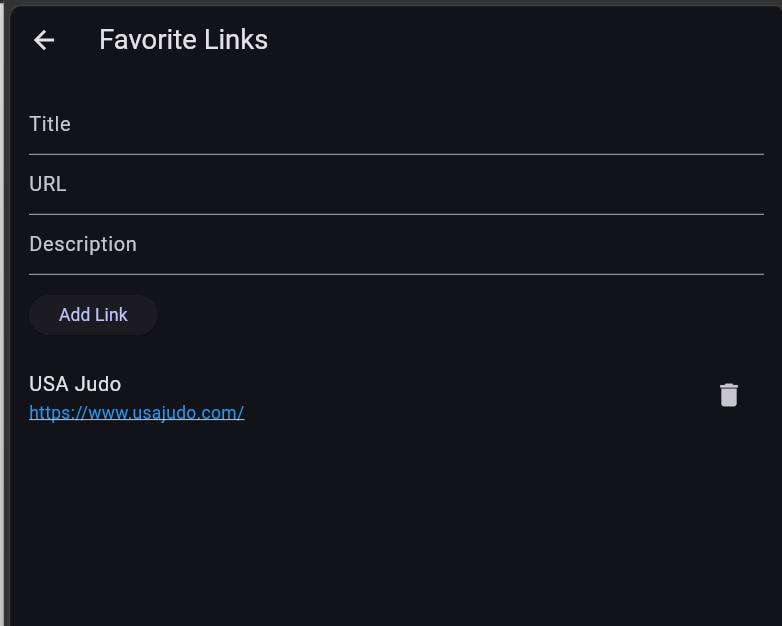Viewport: 782px width, 626px height.
Task: Click the Description field label text
Action: tap(83, 244)
